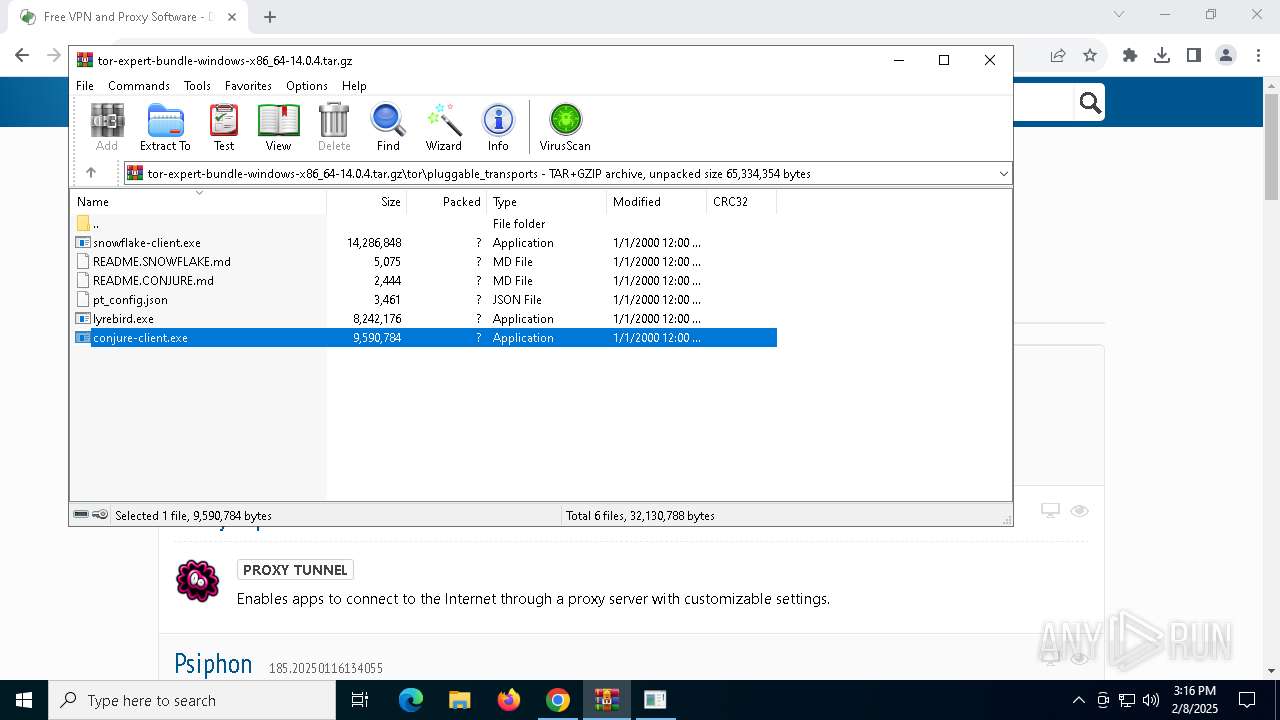Click the Proxy Tunnel app logo

(x=197, y=580)
